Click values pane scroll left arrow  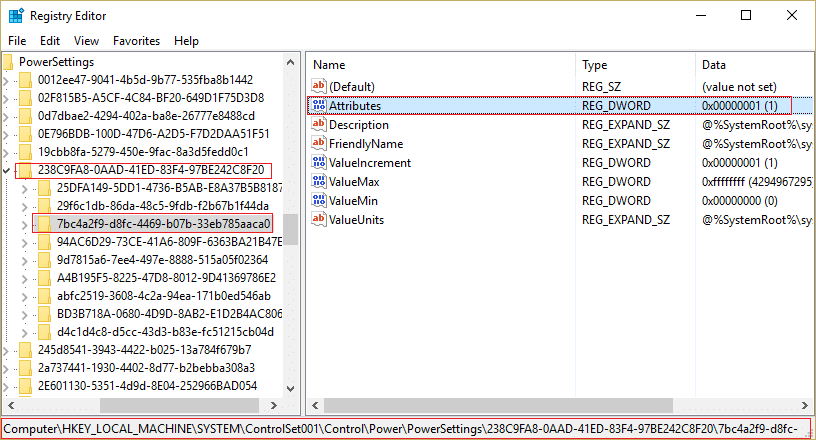(x=315, y=405)
